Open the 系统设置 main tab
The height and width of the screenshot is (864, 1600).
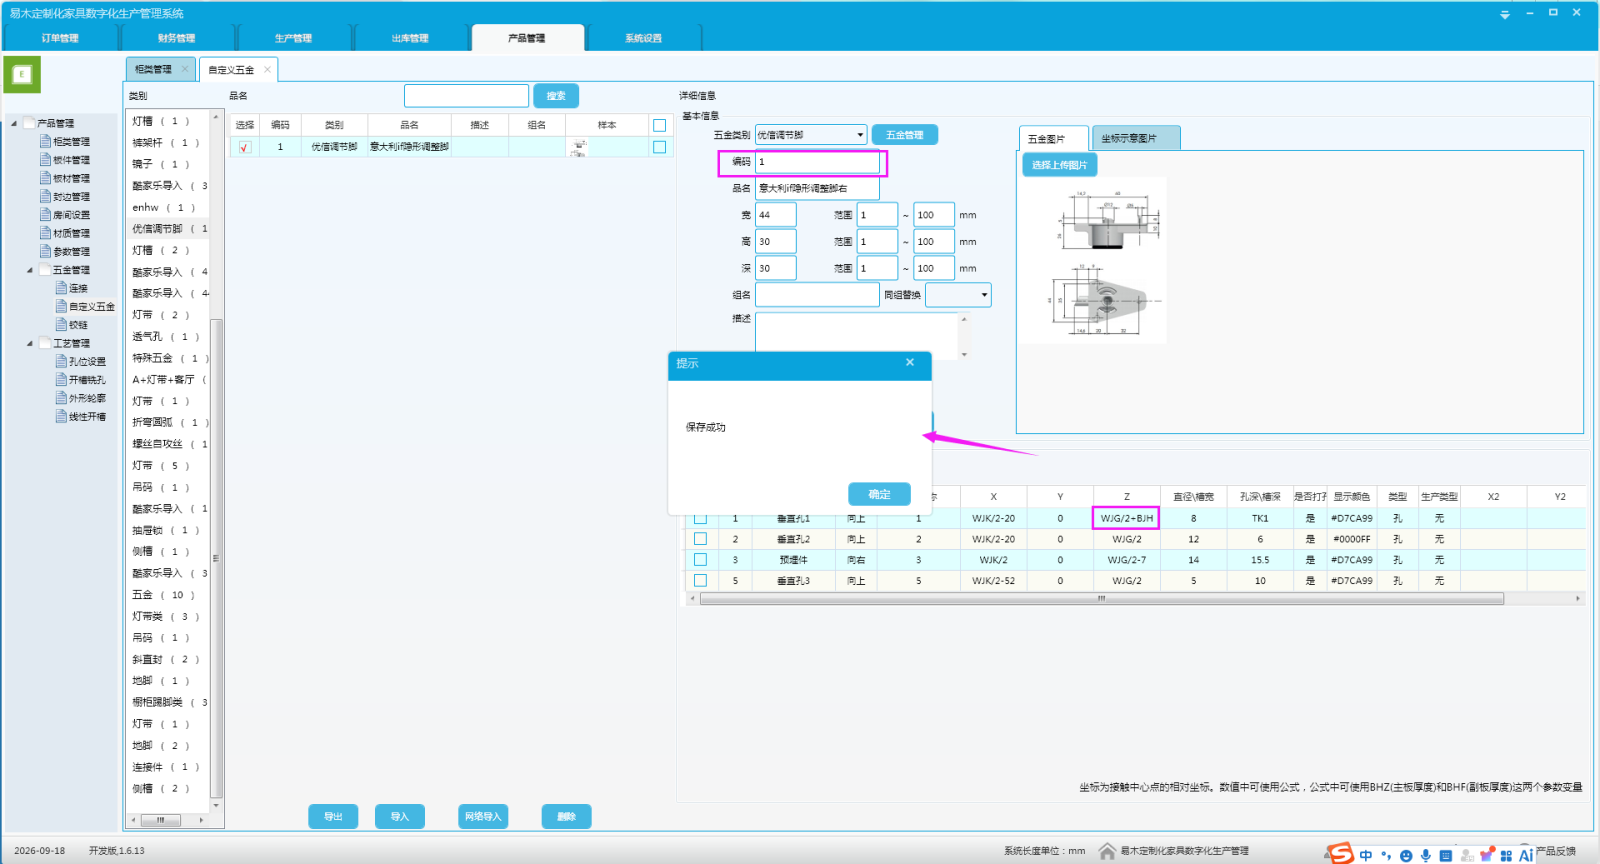pos(644,38)
